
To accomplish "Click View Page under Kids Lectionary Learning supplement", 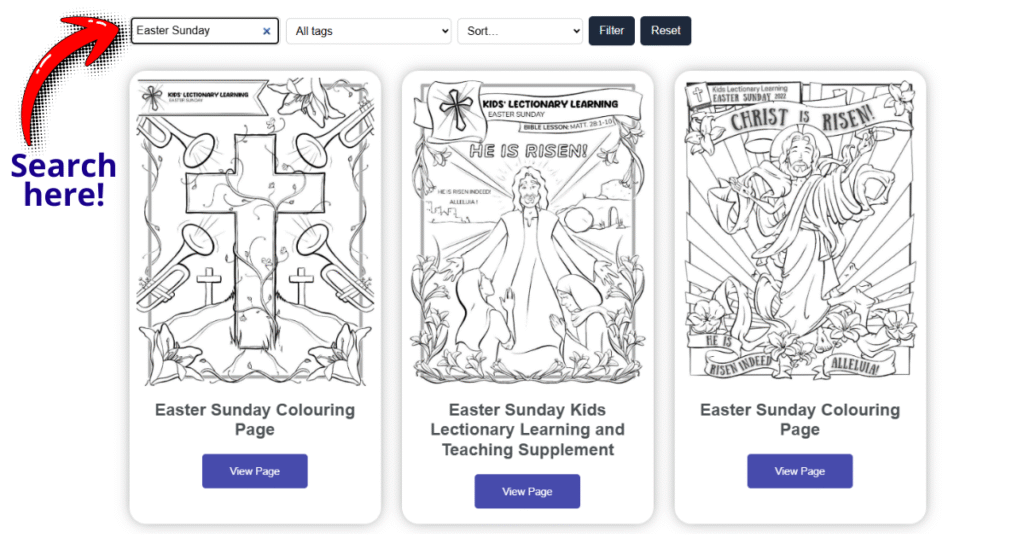I will click(x=527, y=491).
